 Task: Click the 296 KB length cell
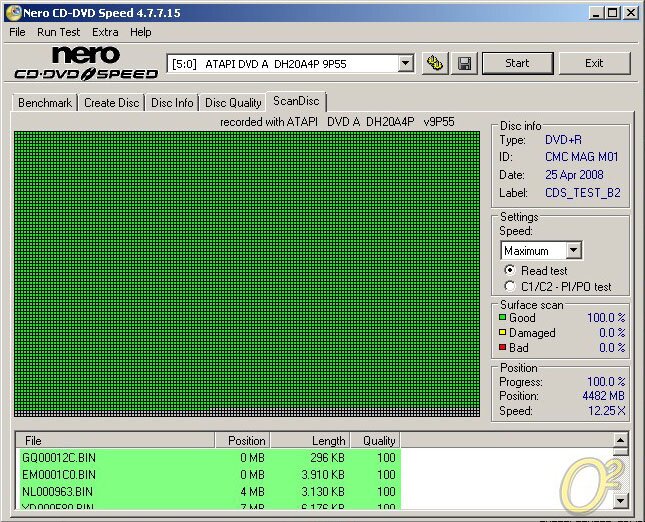pyautogui.click(x=327, y=457)
